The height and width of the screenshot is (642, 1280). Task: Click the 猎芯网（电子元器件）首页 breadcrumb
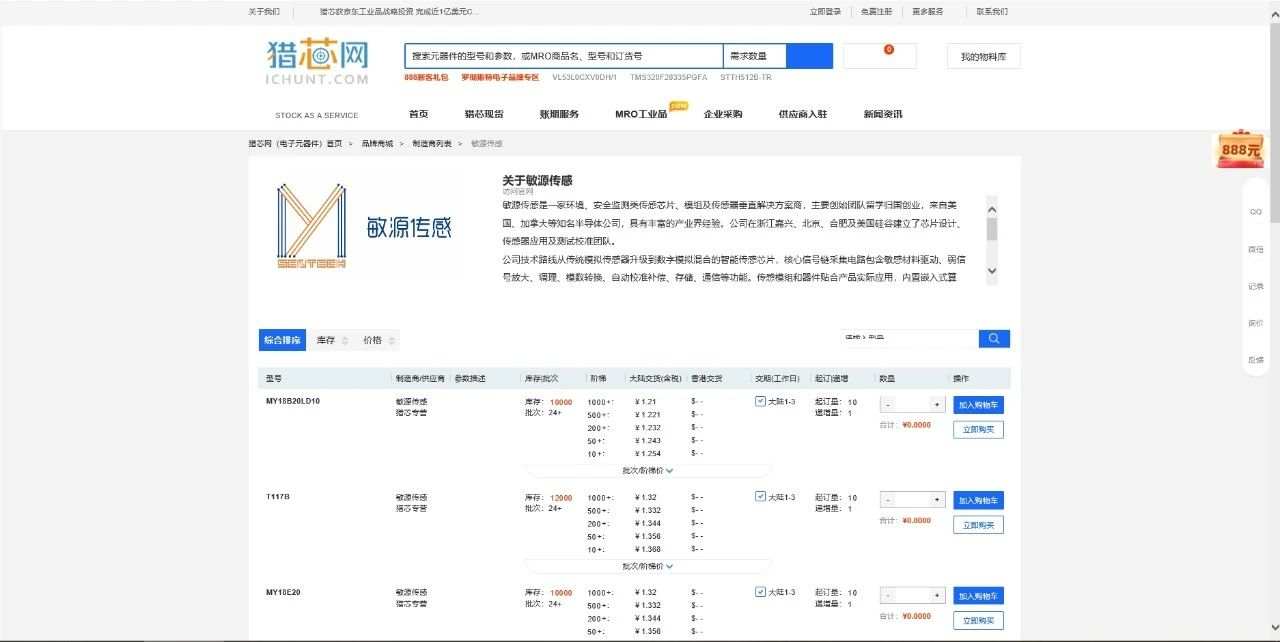(x=295, y=144)
